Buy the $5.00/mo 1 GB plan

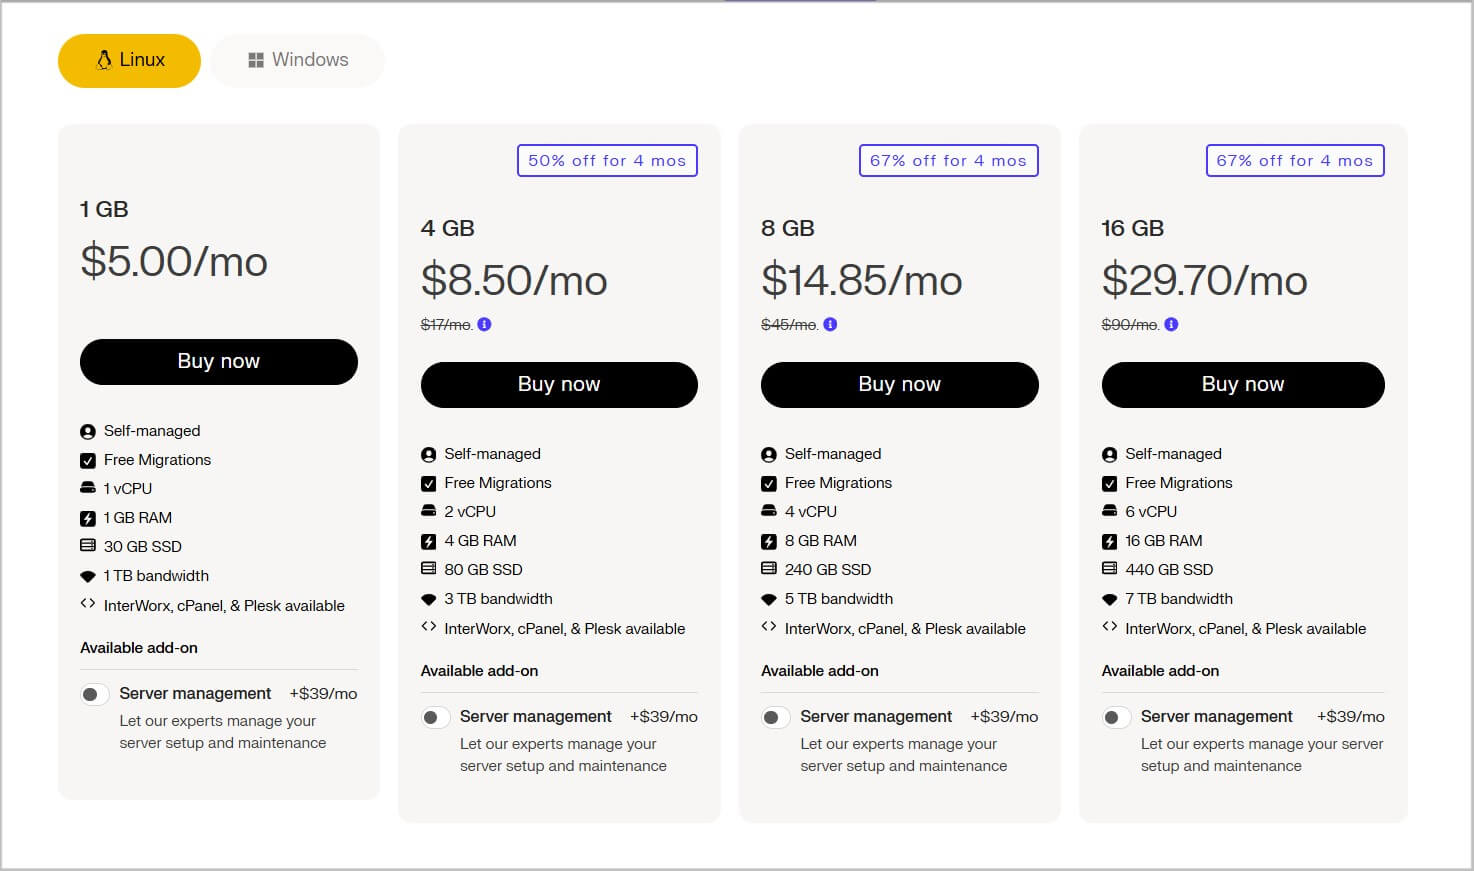(218, 361)
